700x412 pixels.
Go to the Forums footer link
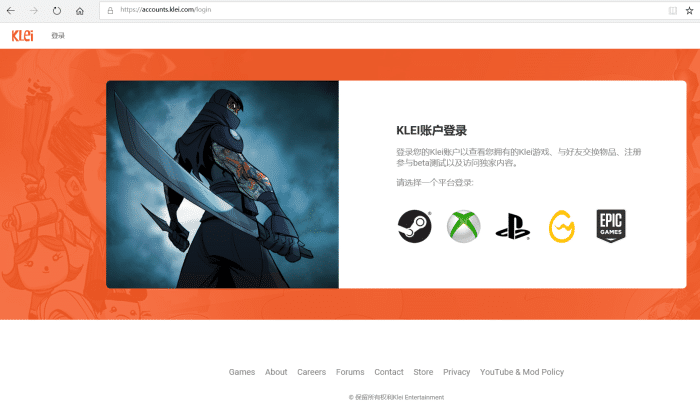pyautogui.click(x=350, y=372)
